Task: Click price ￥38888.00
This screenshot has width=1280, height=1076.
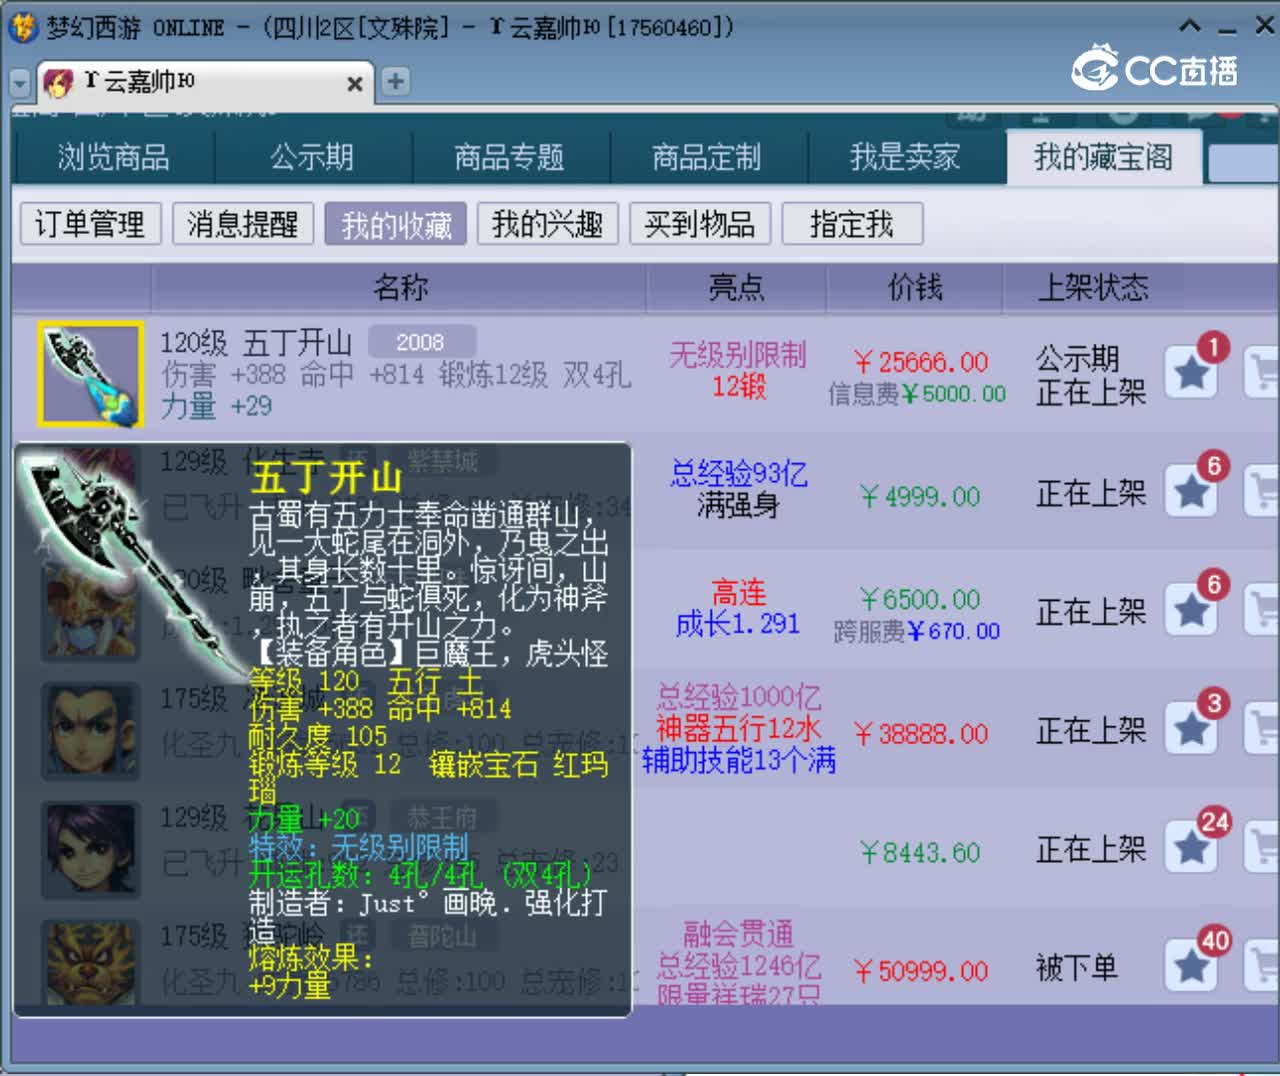Action: tap(921, 734)
